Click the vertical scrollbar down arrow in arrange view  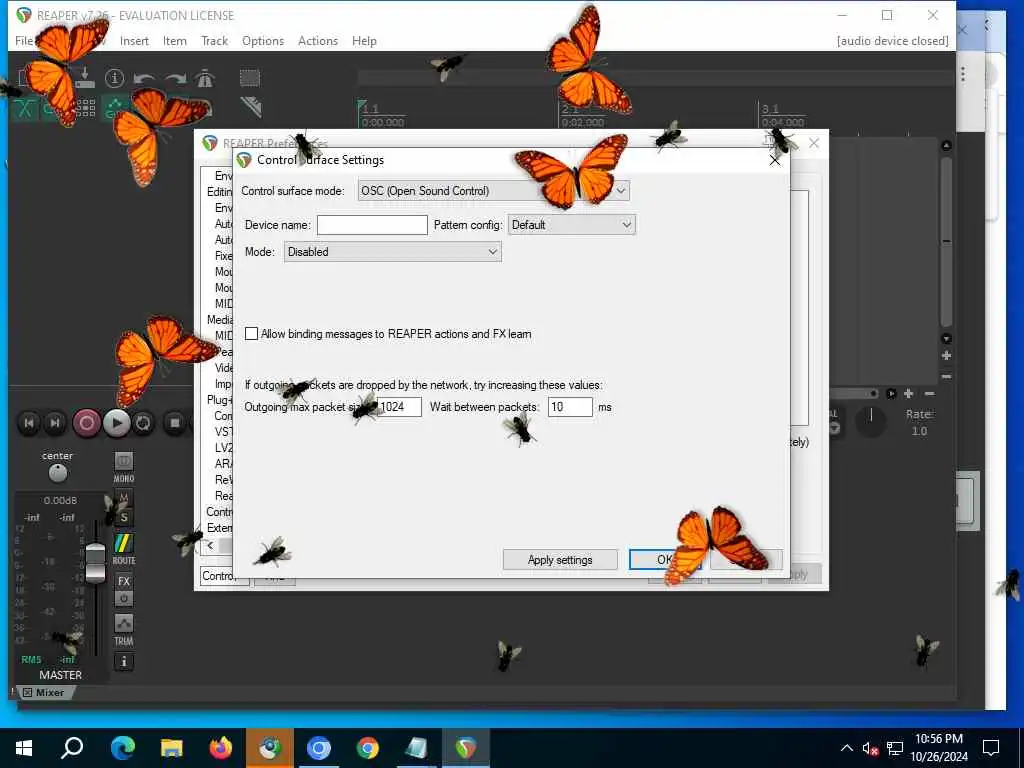[x=946, y=338]
